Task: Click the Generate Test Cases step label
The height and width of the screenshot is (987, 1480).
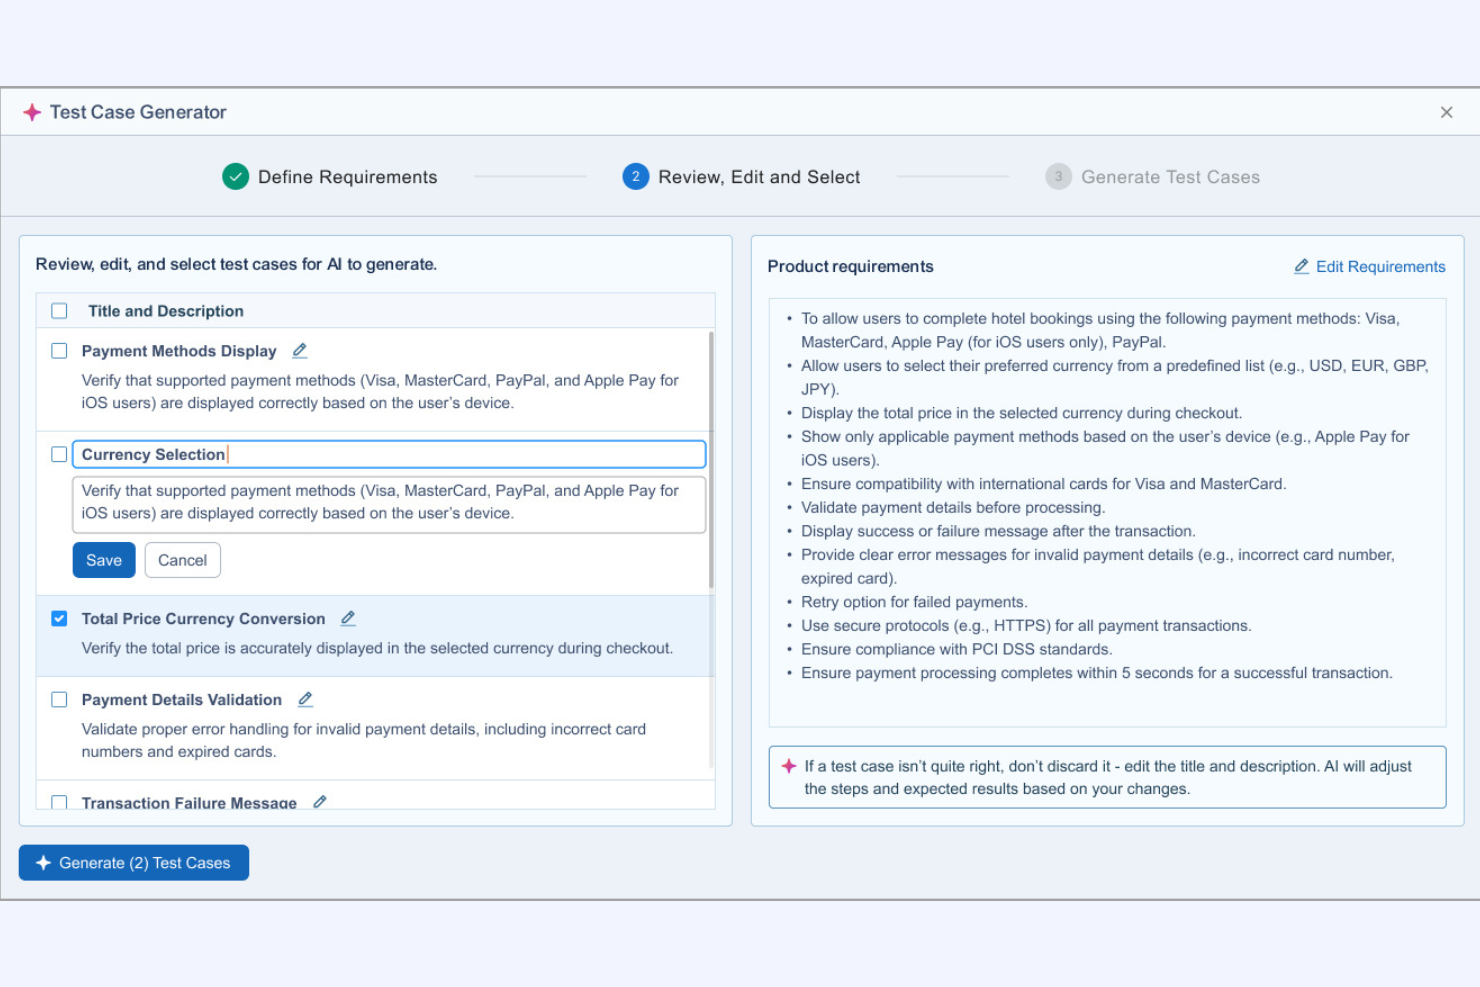Action: coord(1170,176)
